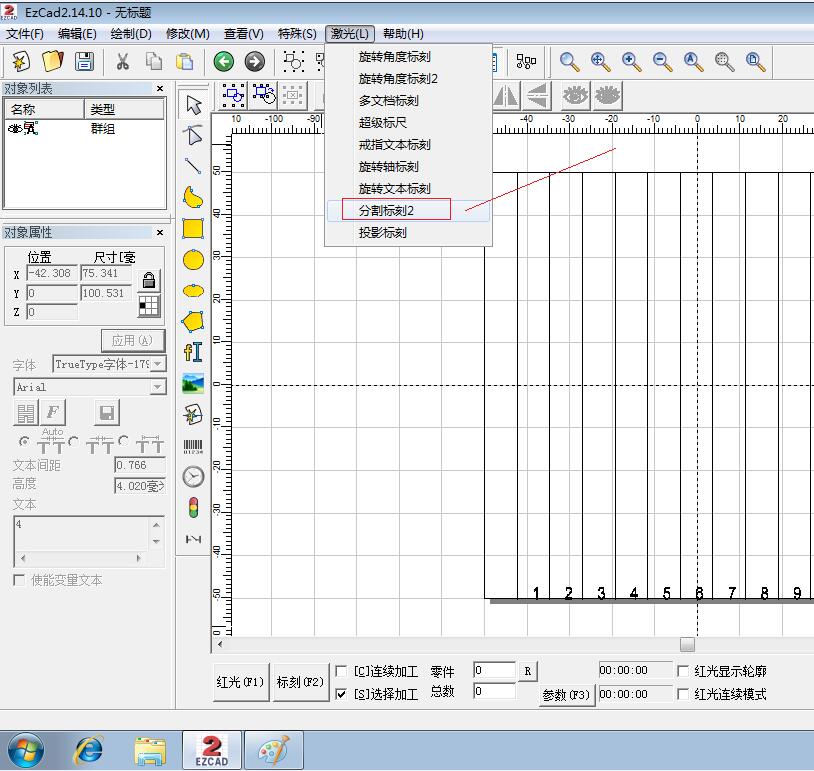Image resolution: width=814 pixels, height=771 pixels.
Task: Select the Ellipse drawing tool
Action: pos(193,260)
